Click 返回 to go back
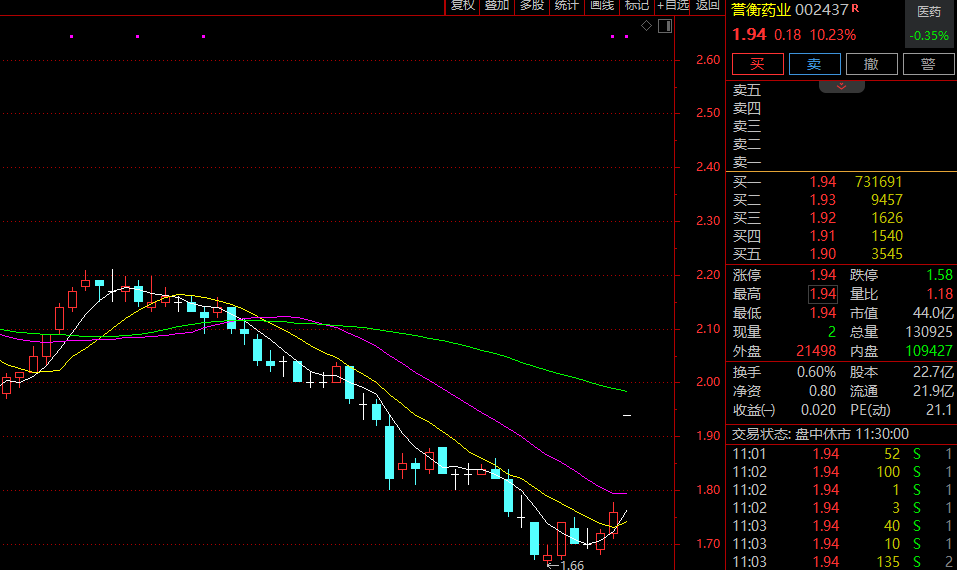957x570 pixels. click(707, 6)
